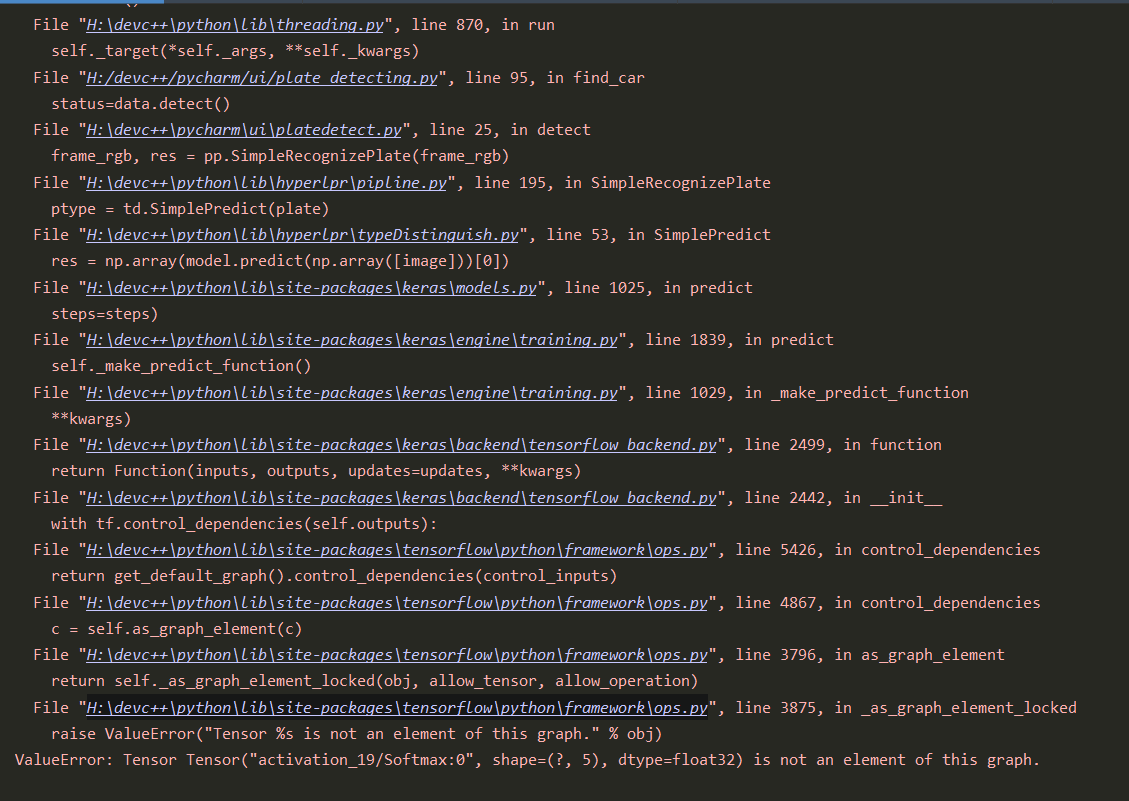This screenshot has height=801, width=1129.
Task: Select the 'return get_default_graph()' code line
Action: (x=334, y=576)
